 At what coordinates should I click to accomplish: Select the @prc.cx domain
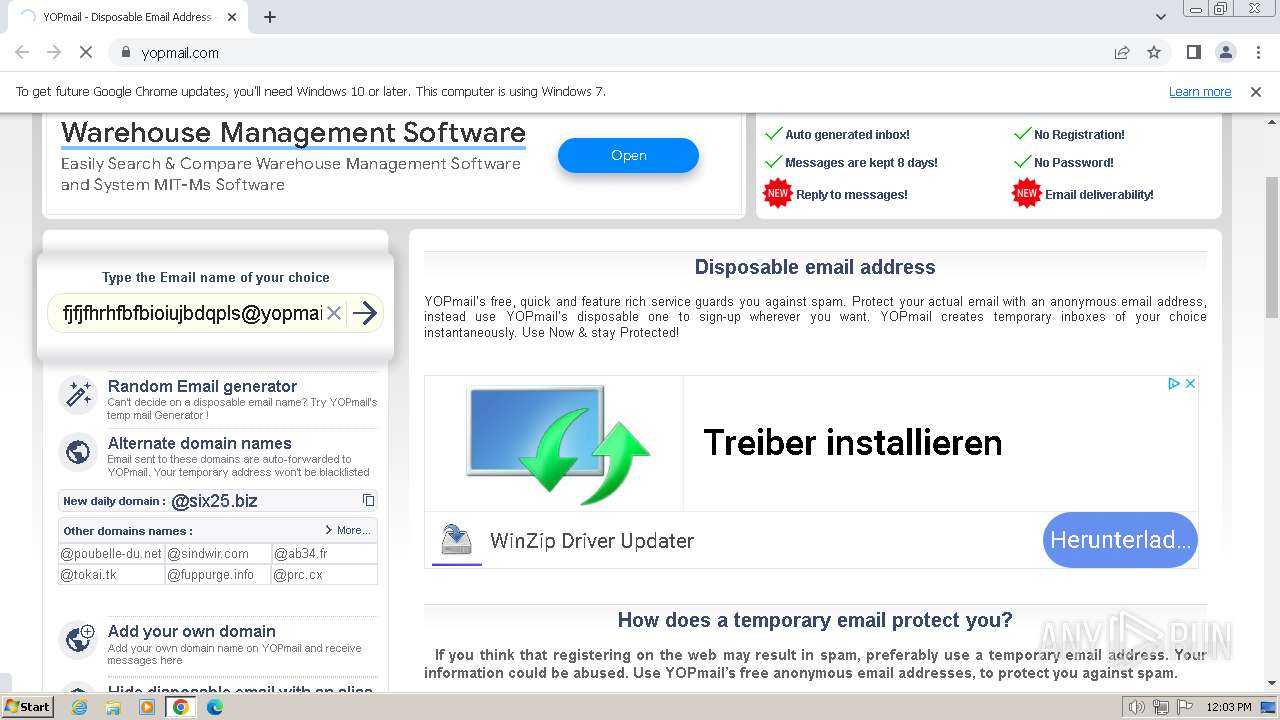point(325,575)
